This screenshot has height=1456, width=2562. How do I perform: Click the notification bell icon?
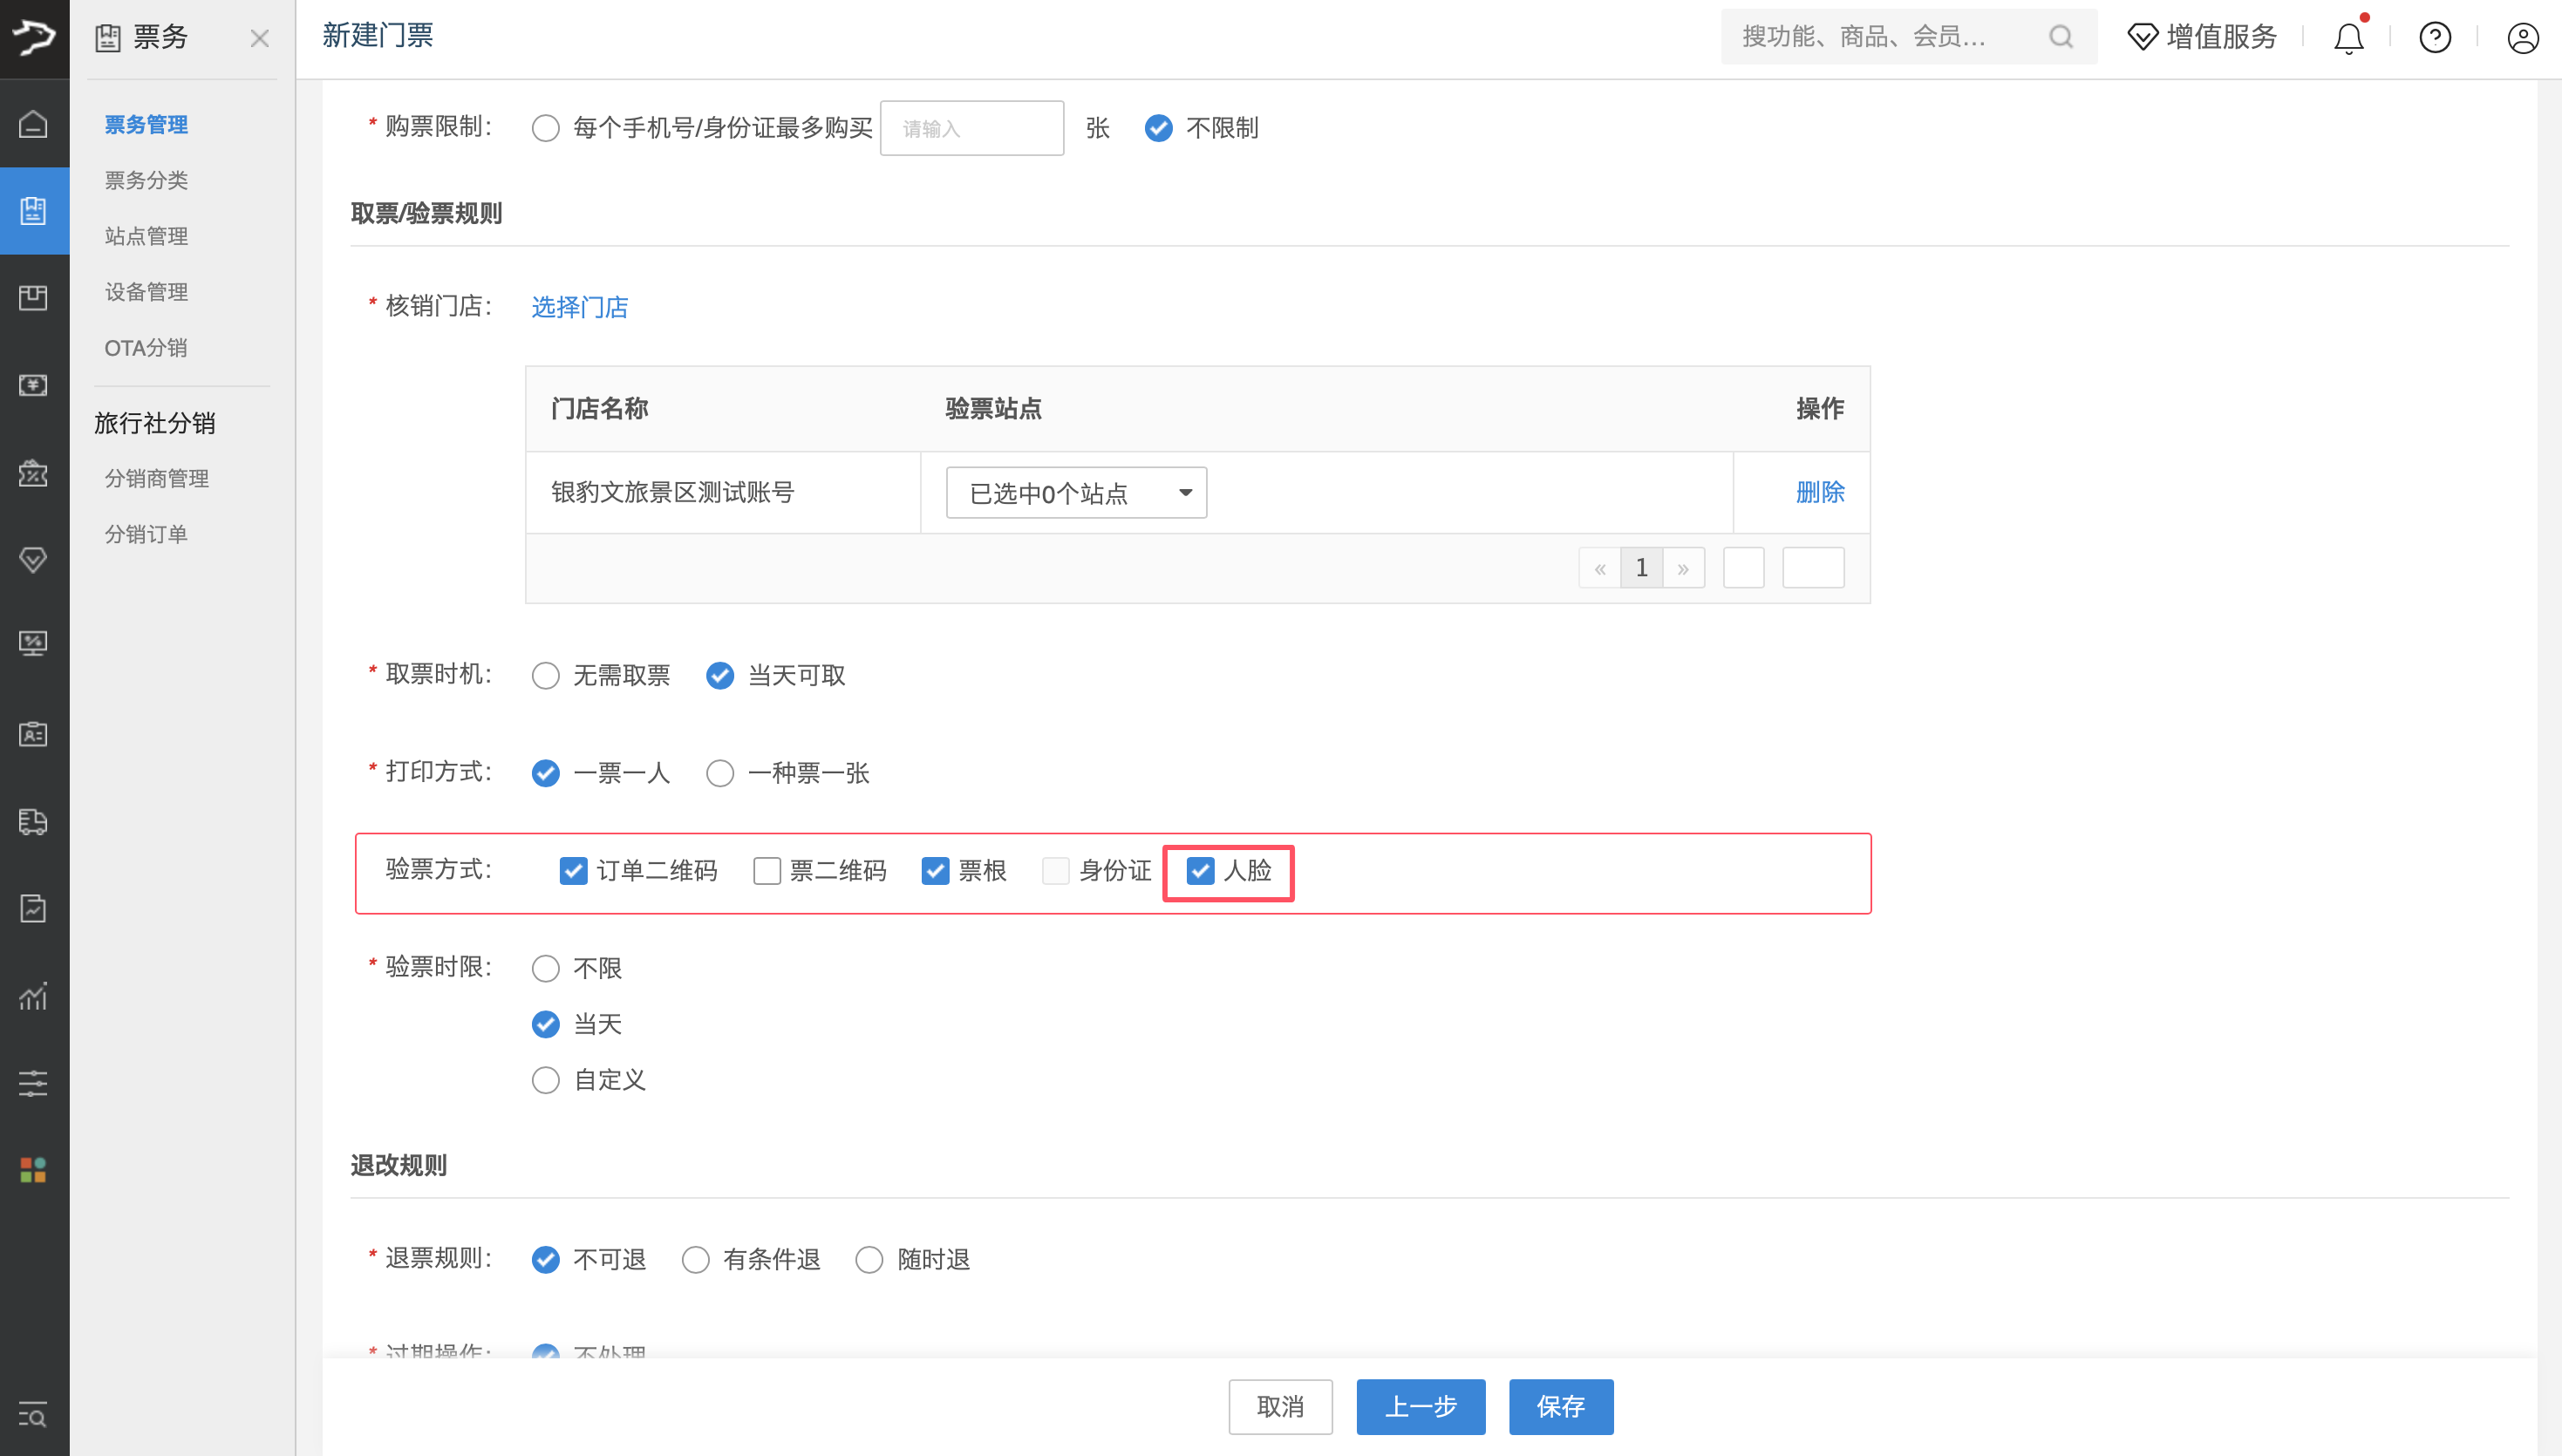2348,38
